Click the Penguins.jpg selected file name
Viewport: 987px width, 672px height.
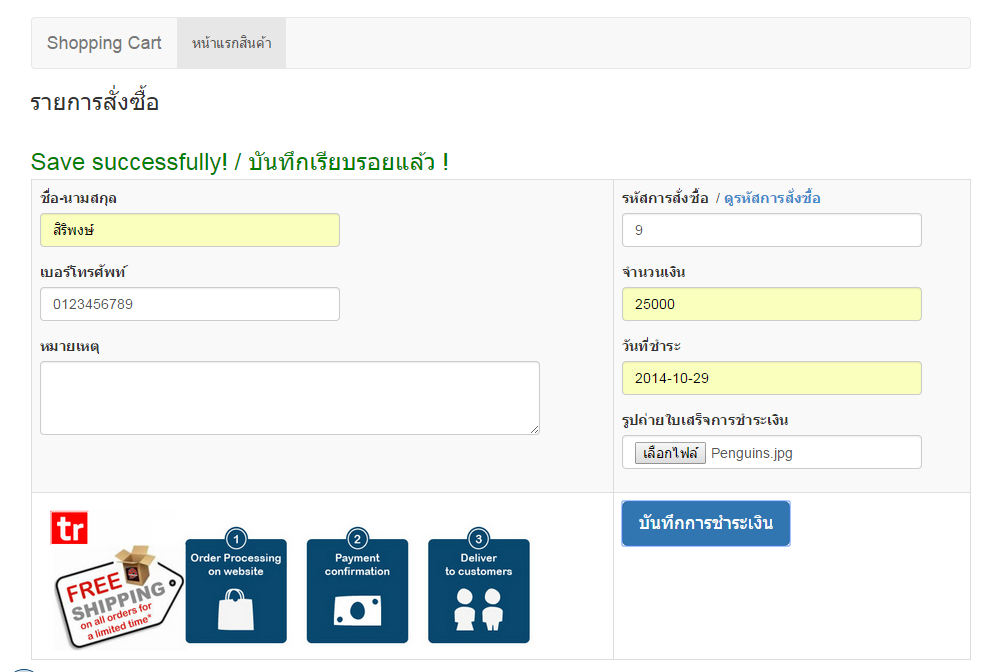point(752,453)
